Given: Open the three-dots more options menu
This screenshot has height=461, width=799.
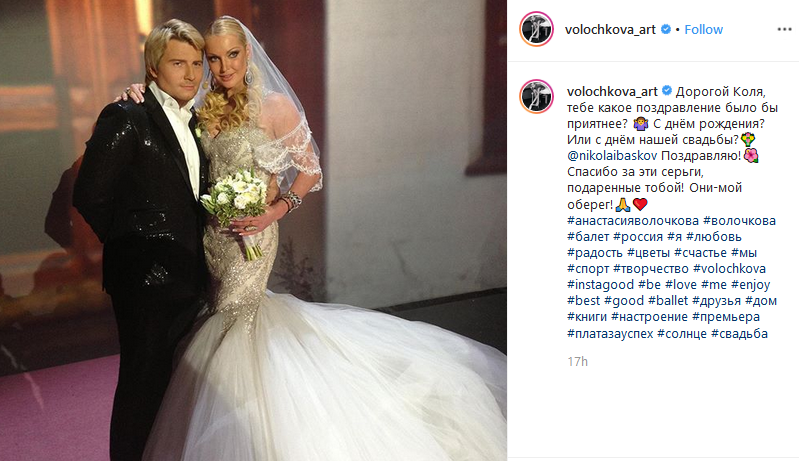Looking at the screenshot, I should (784, 30).
